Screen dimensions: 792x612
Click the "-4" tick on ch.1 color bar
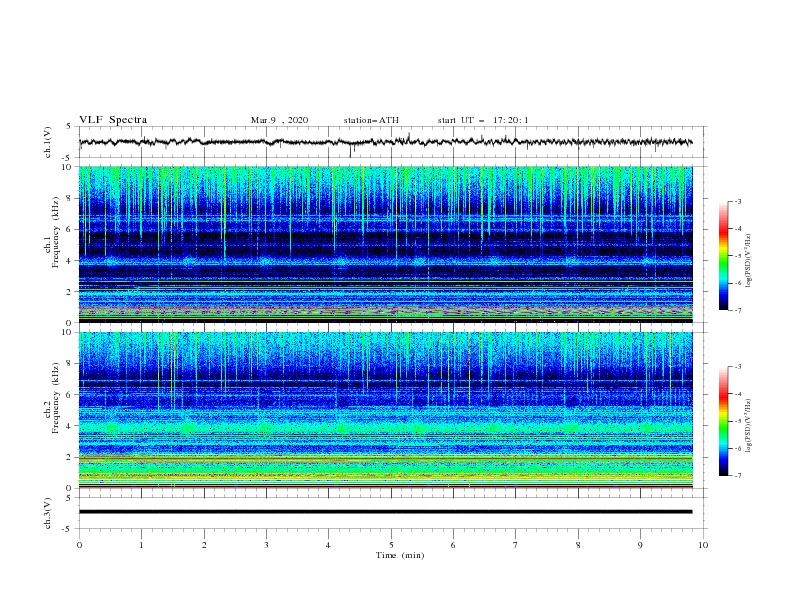[737, 229]
